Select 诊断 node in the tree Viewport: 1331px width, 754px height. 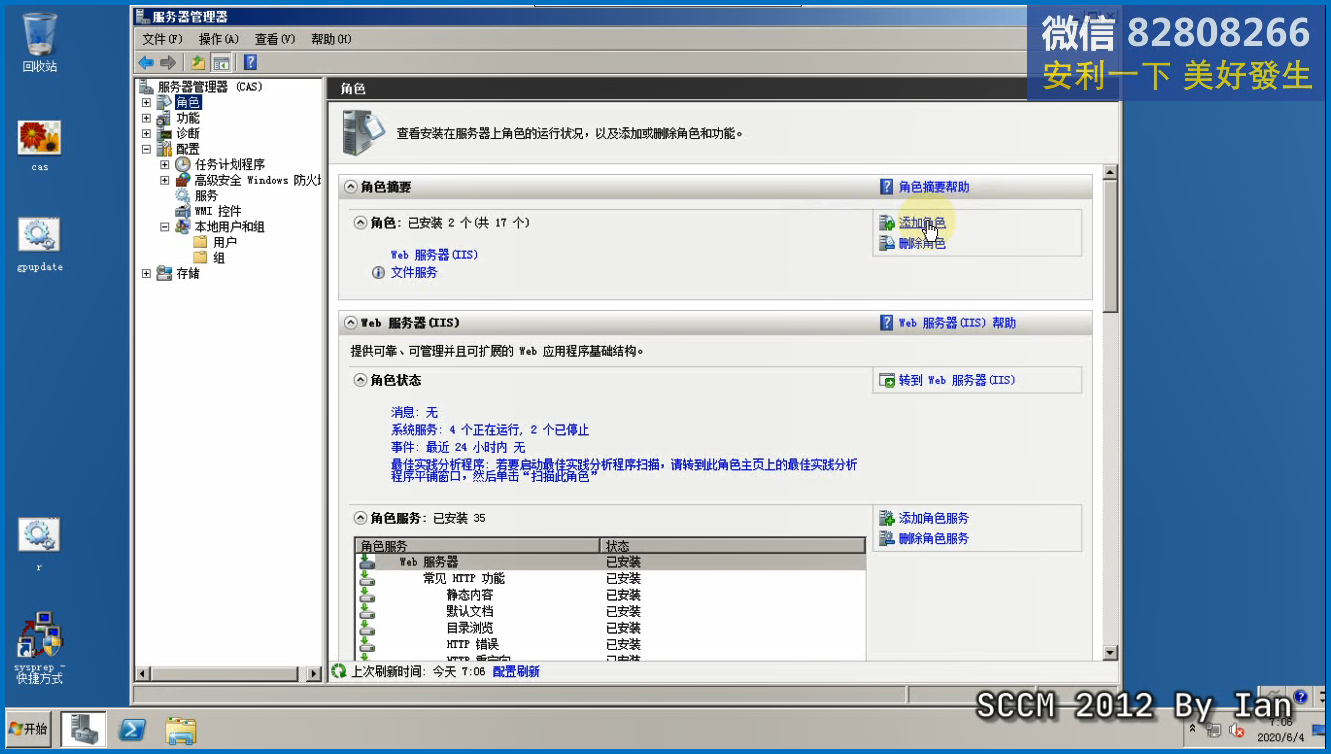tap(188, 133)
